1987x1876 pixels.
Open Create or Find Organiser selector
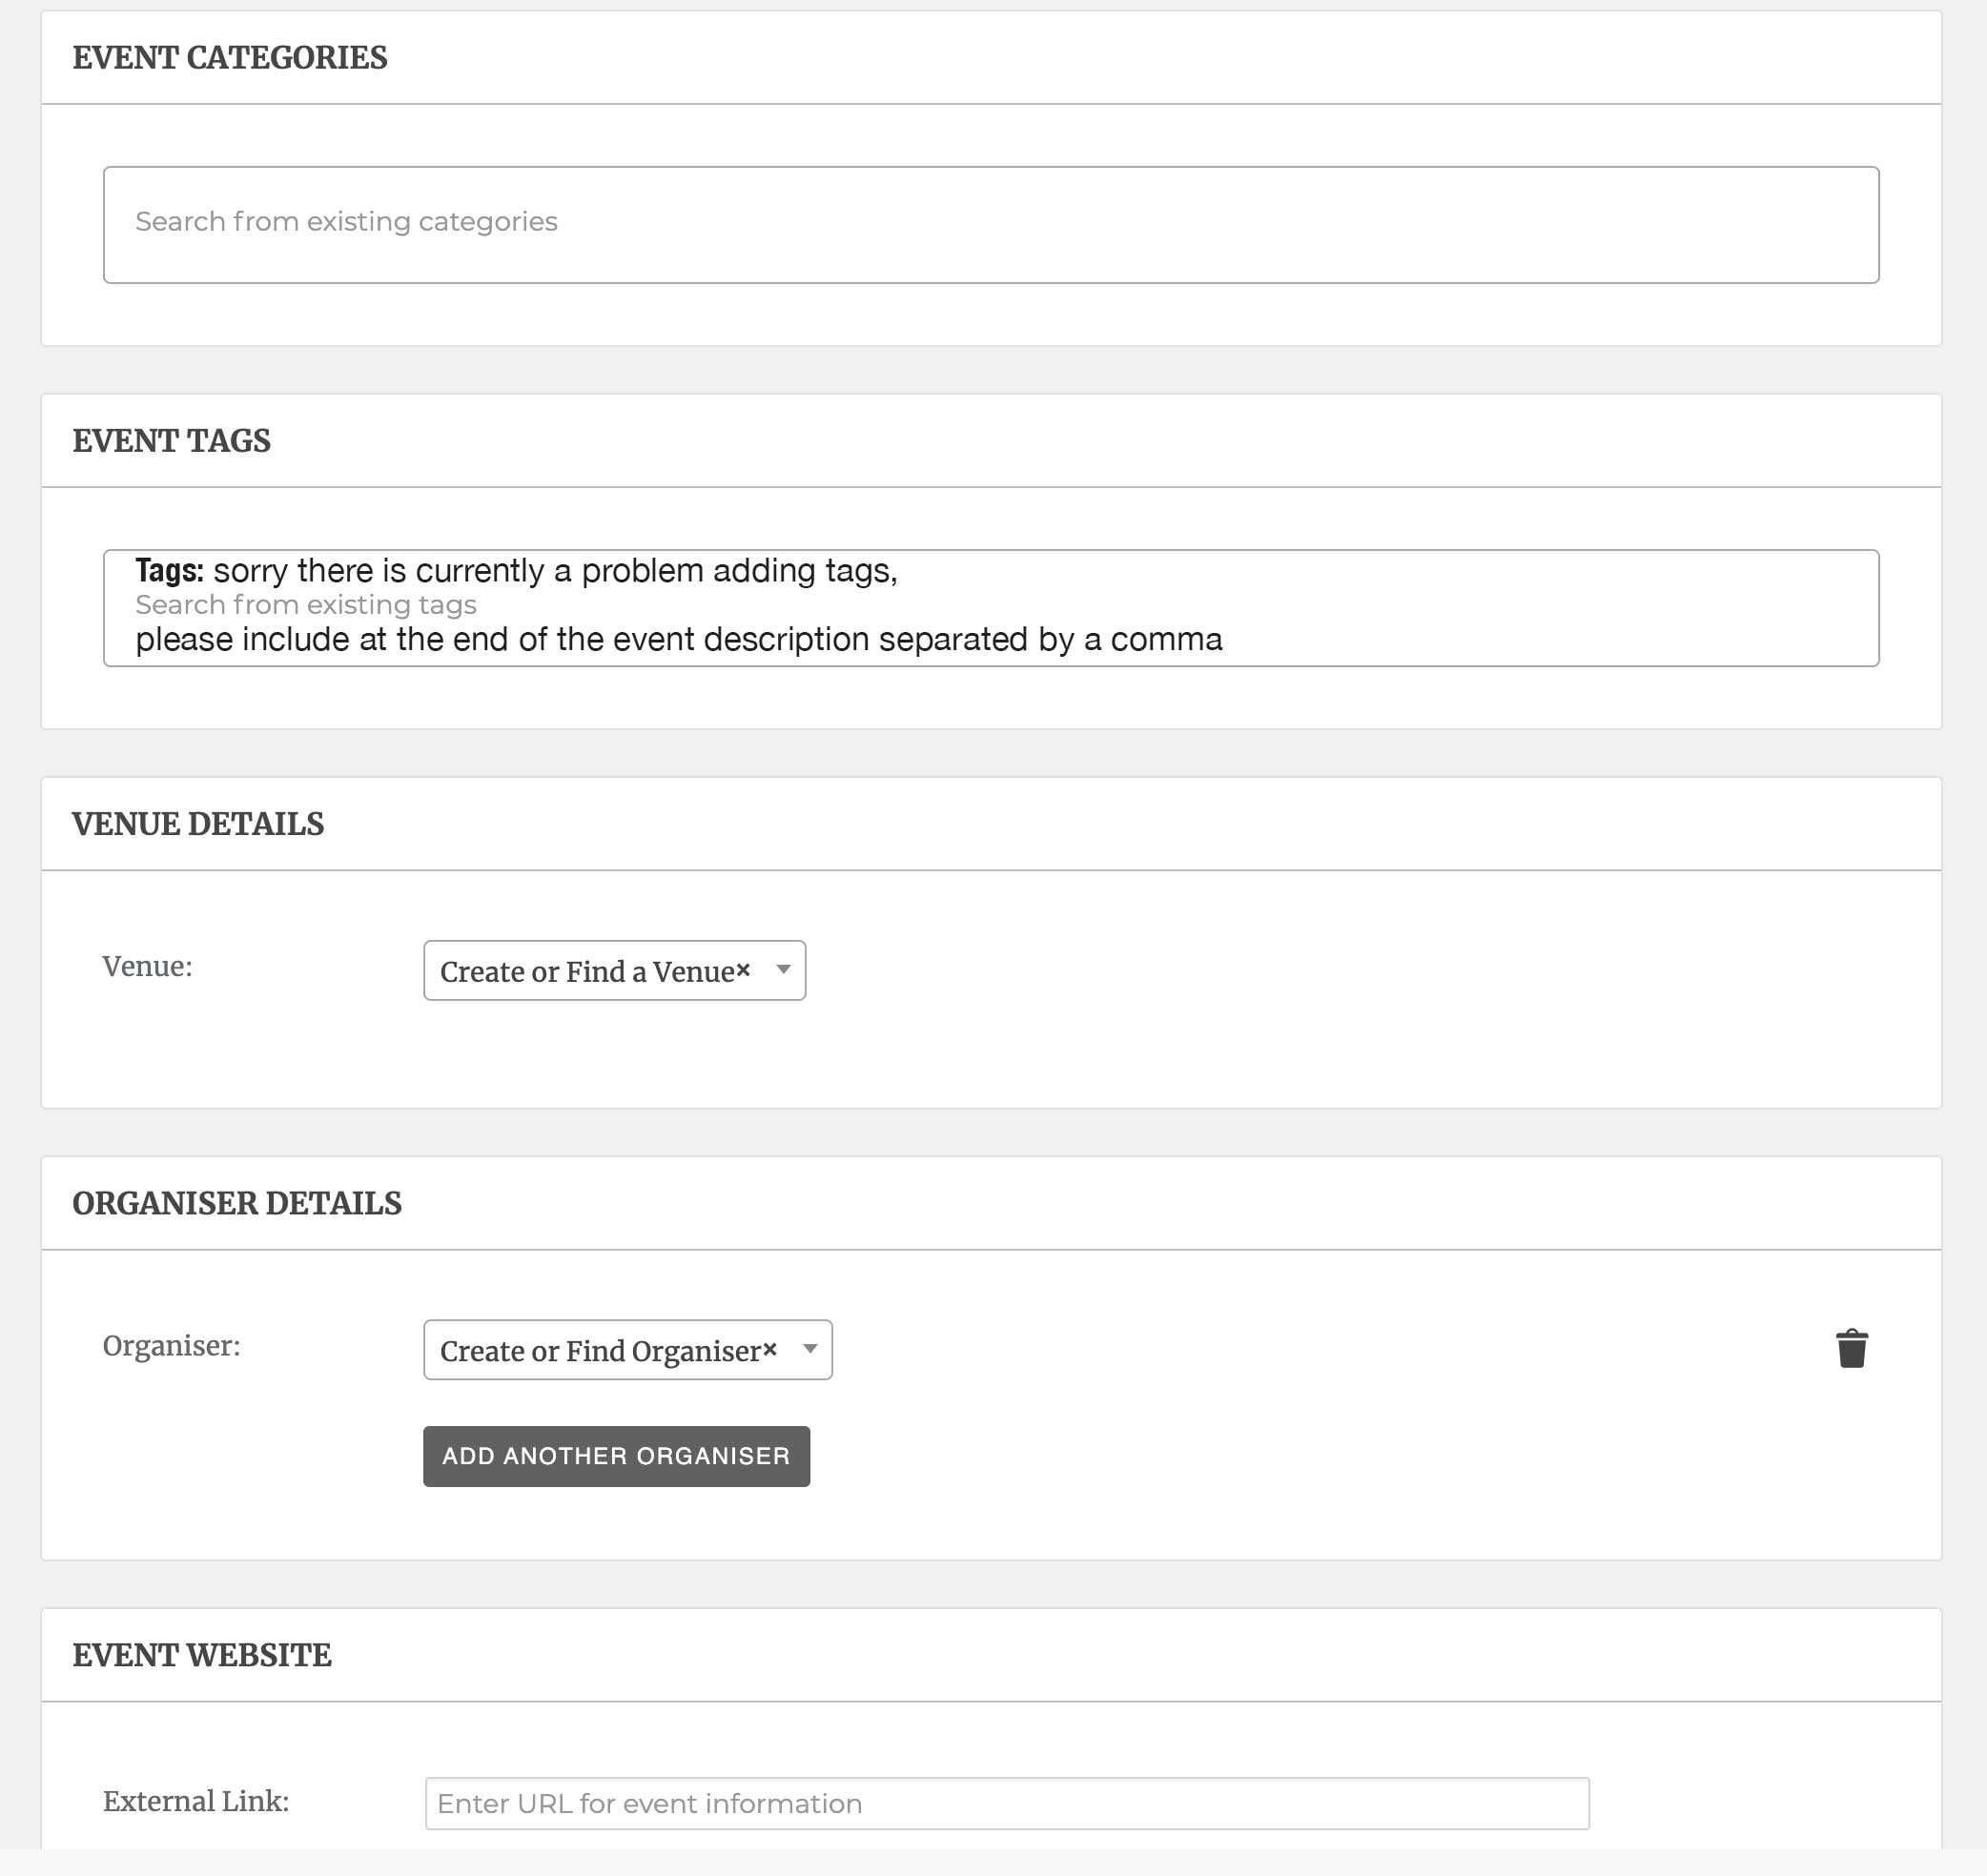pyautogui.click(x=600, y=1351)
